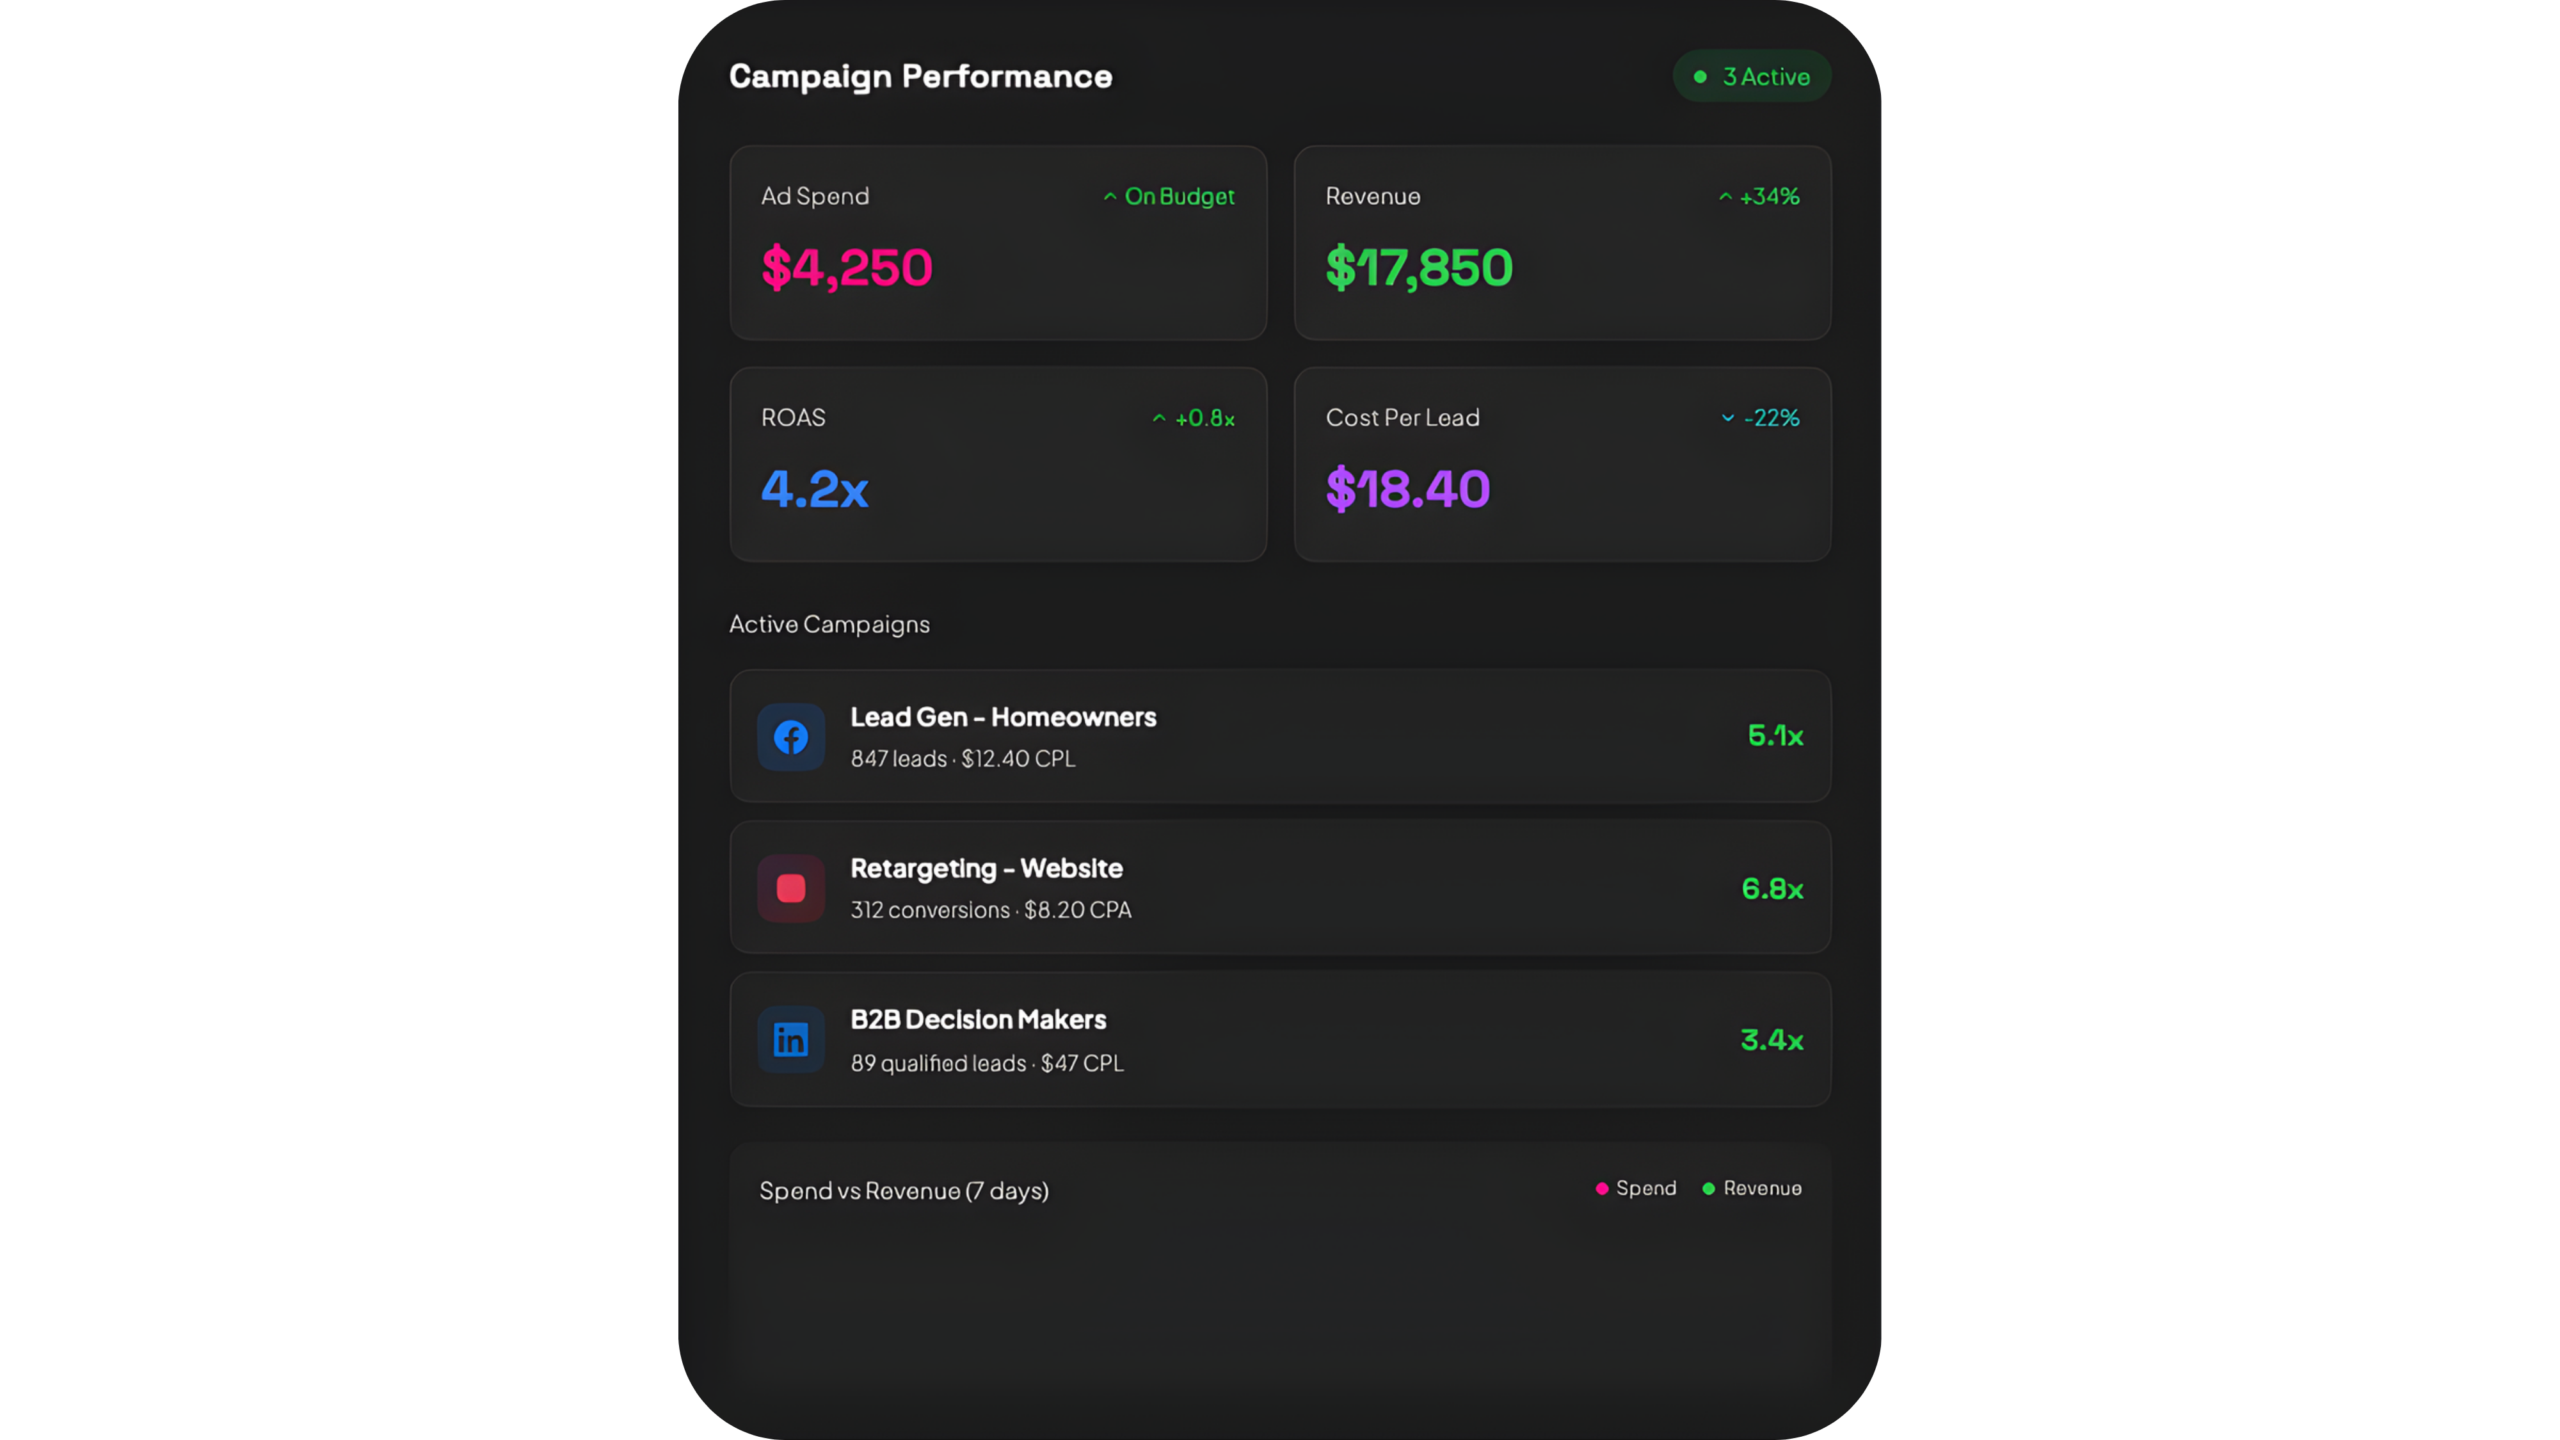Click the Facebook icon for Lead Gen campaign
The width and height of the screenshot is (2560, 1440).
pos(790,737)
